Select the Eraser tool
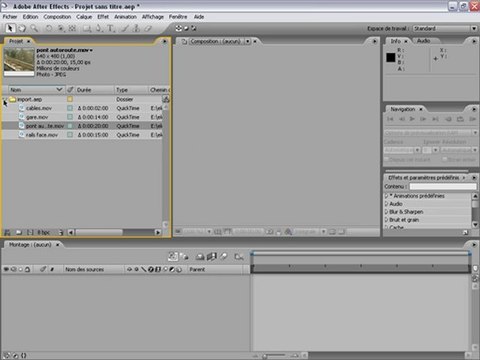 (x=148, y=29)
